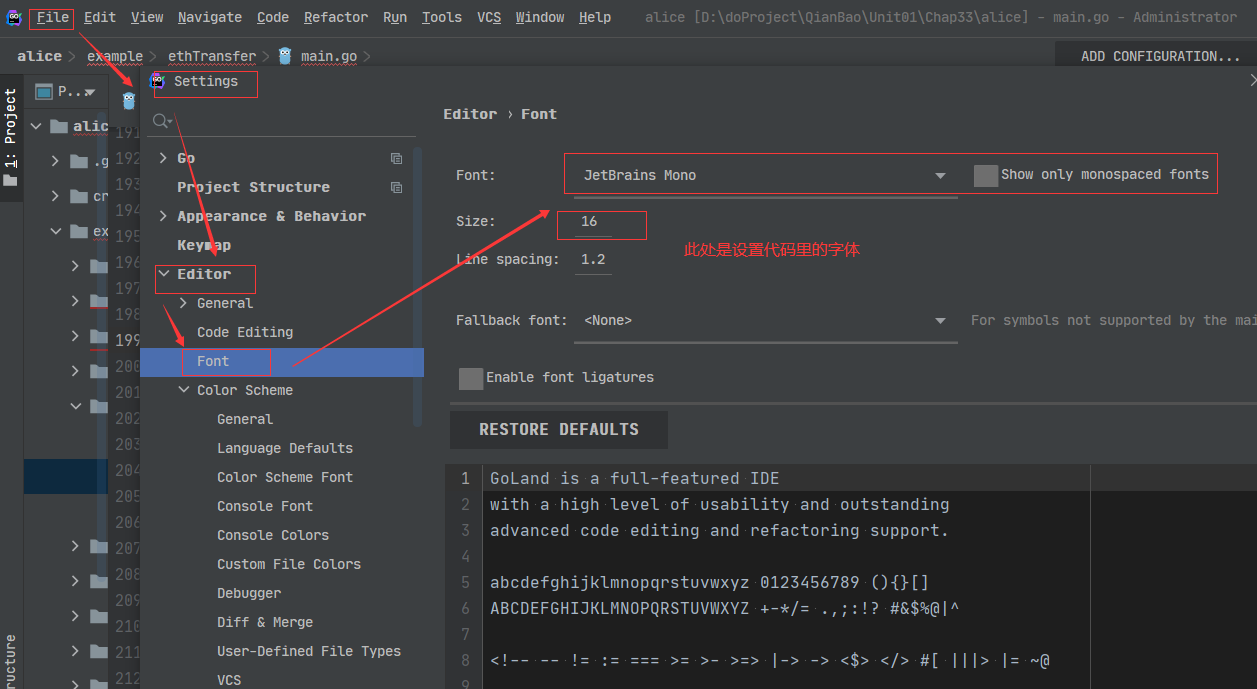Open the Code menu
1257x689 pixels.
point(273,17)
